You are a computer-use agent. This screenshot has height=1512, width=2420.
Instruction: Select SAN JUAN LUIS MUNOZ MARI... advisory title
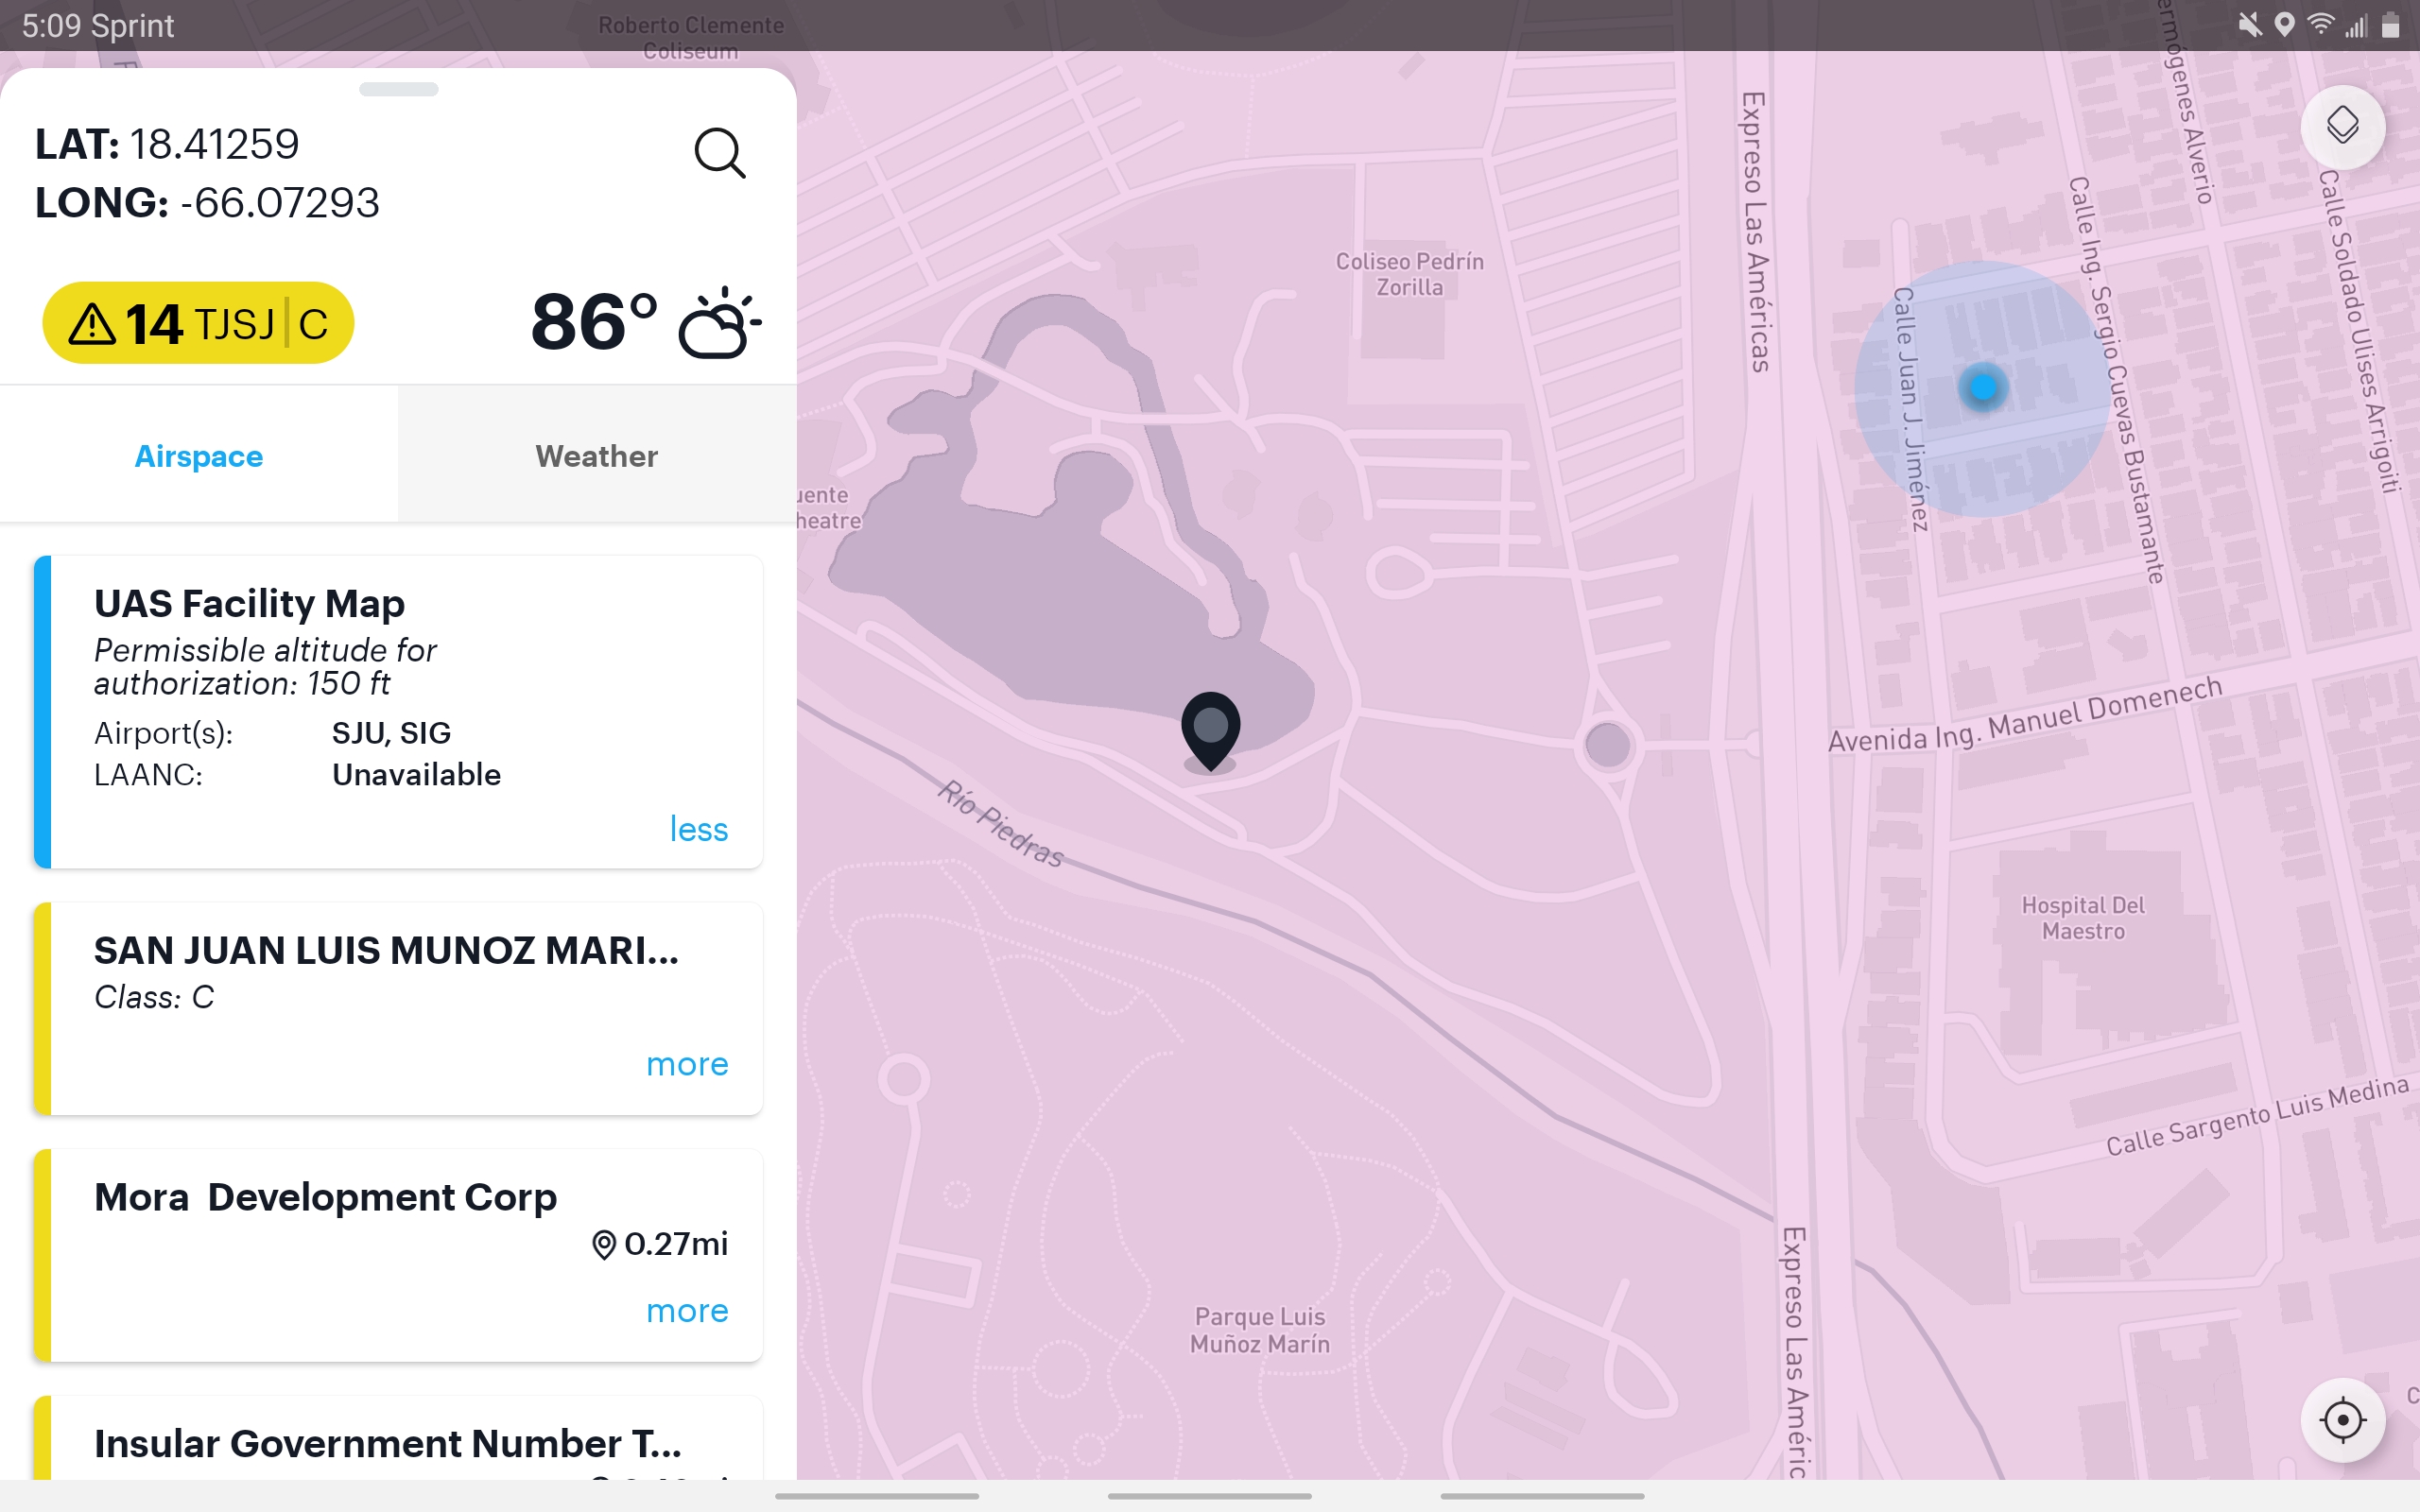(386, 950)
